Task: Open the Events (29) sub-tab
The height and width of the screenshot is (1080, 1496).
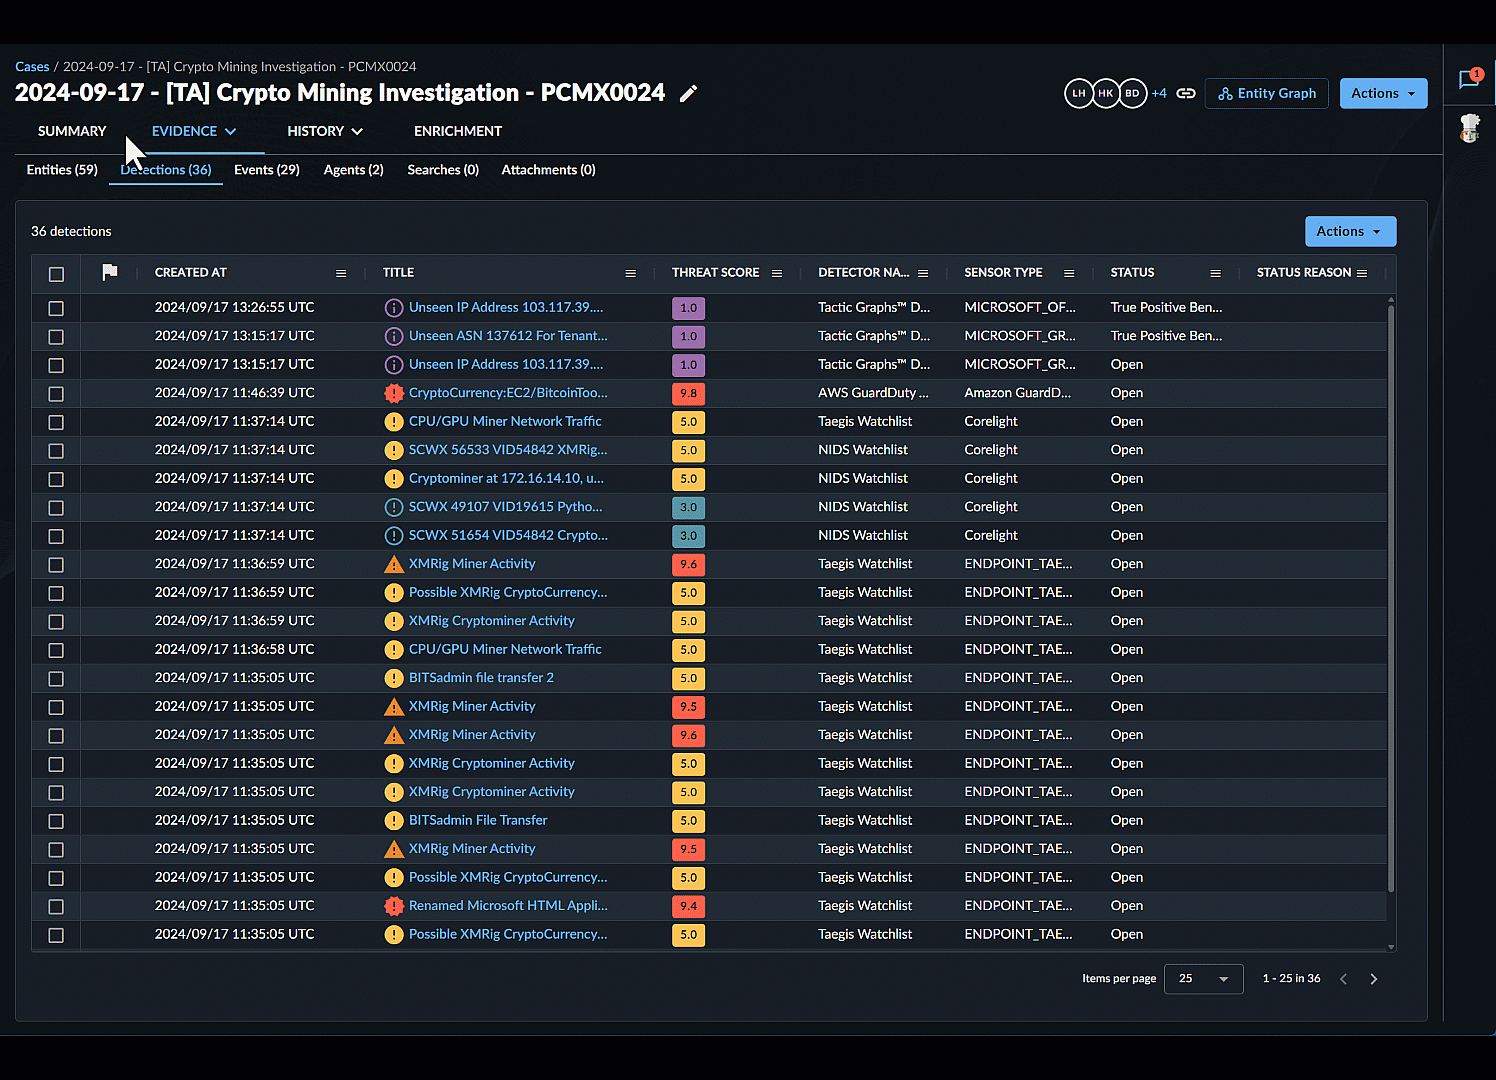Action: (x=266, y=170)
